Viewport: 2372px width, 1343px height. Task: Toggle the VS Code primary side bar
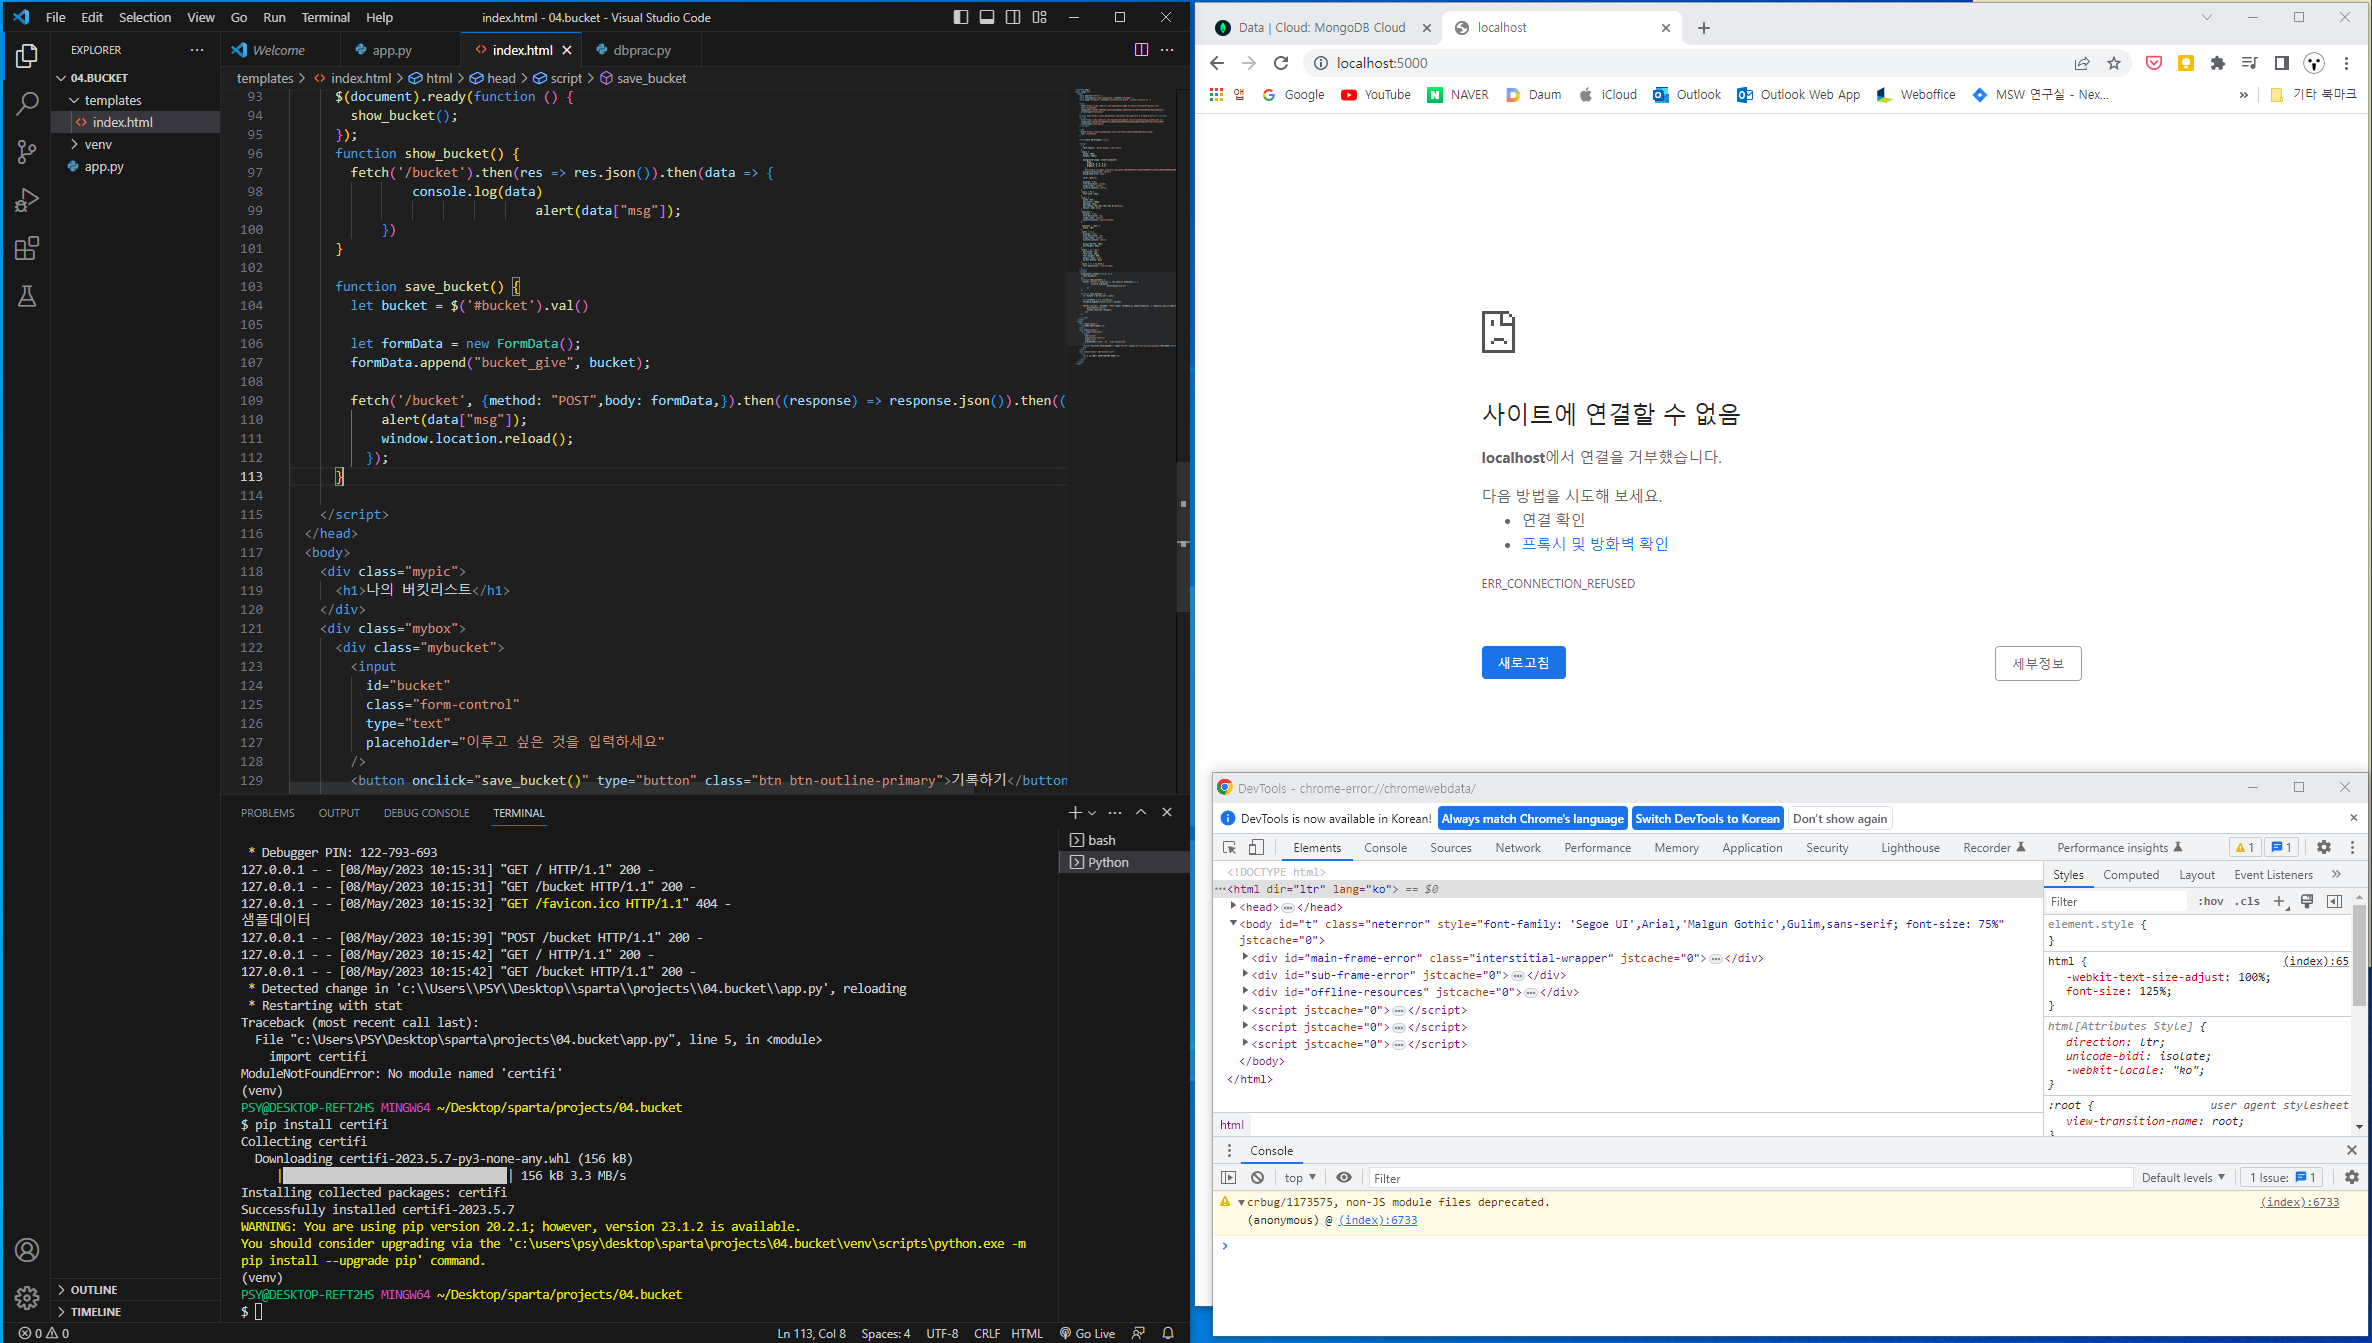coord(961,17)
